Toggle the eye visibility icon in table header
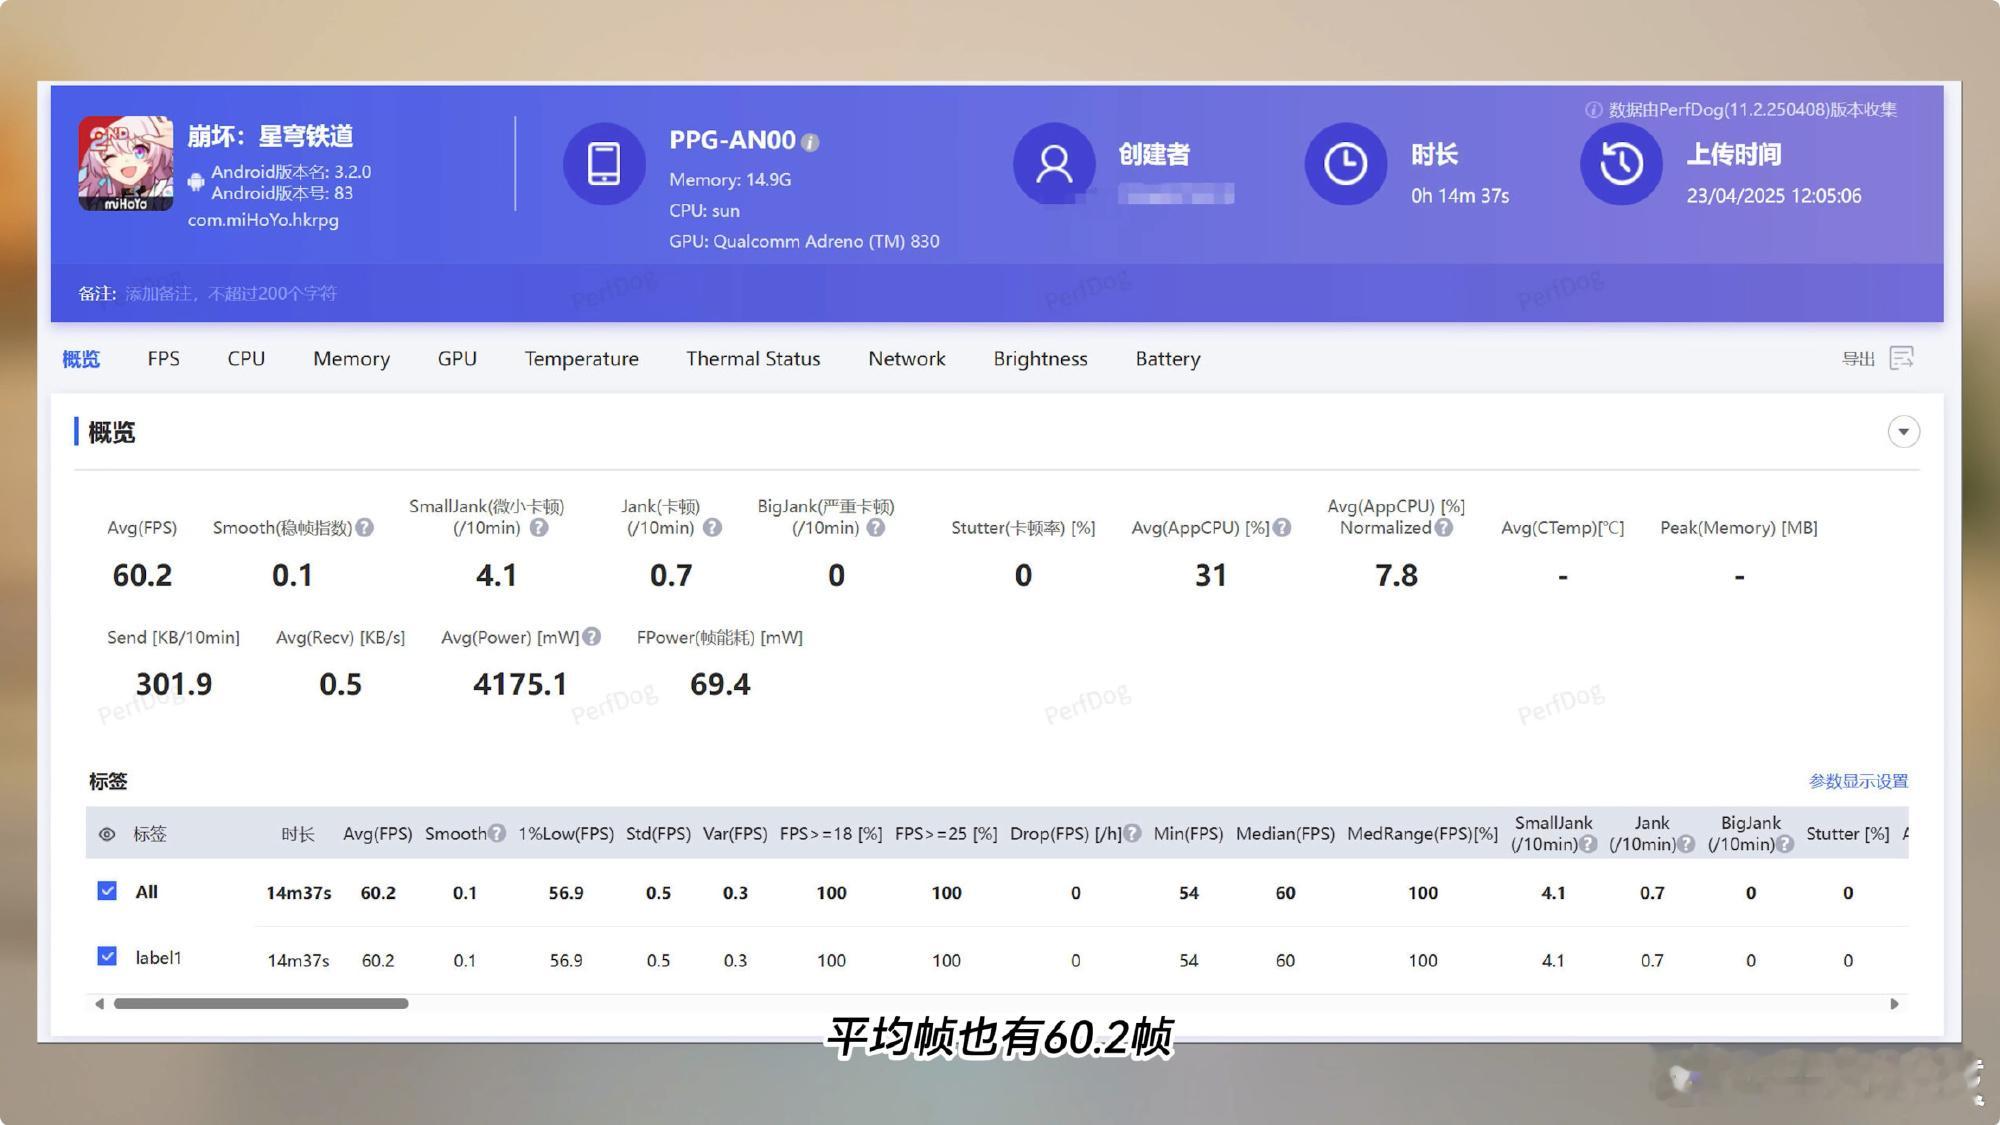Image resolution: width=2000 pixels, height=1125 pixels. point(107,834)
